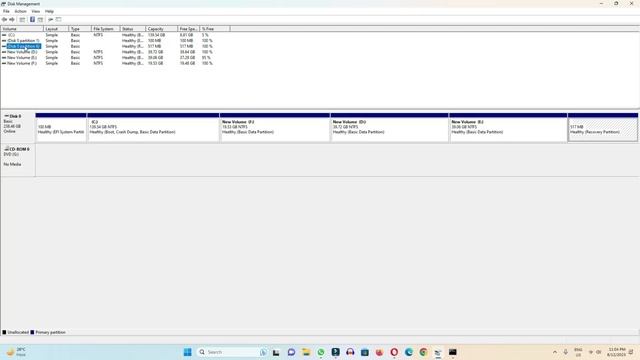Sort by the Capacity column header
The width and height of the screenshot is (640, 360).
tap(162, 29)
